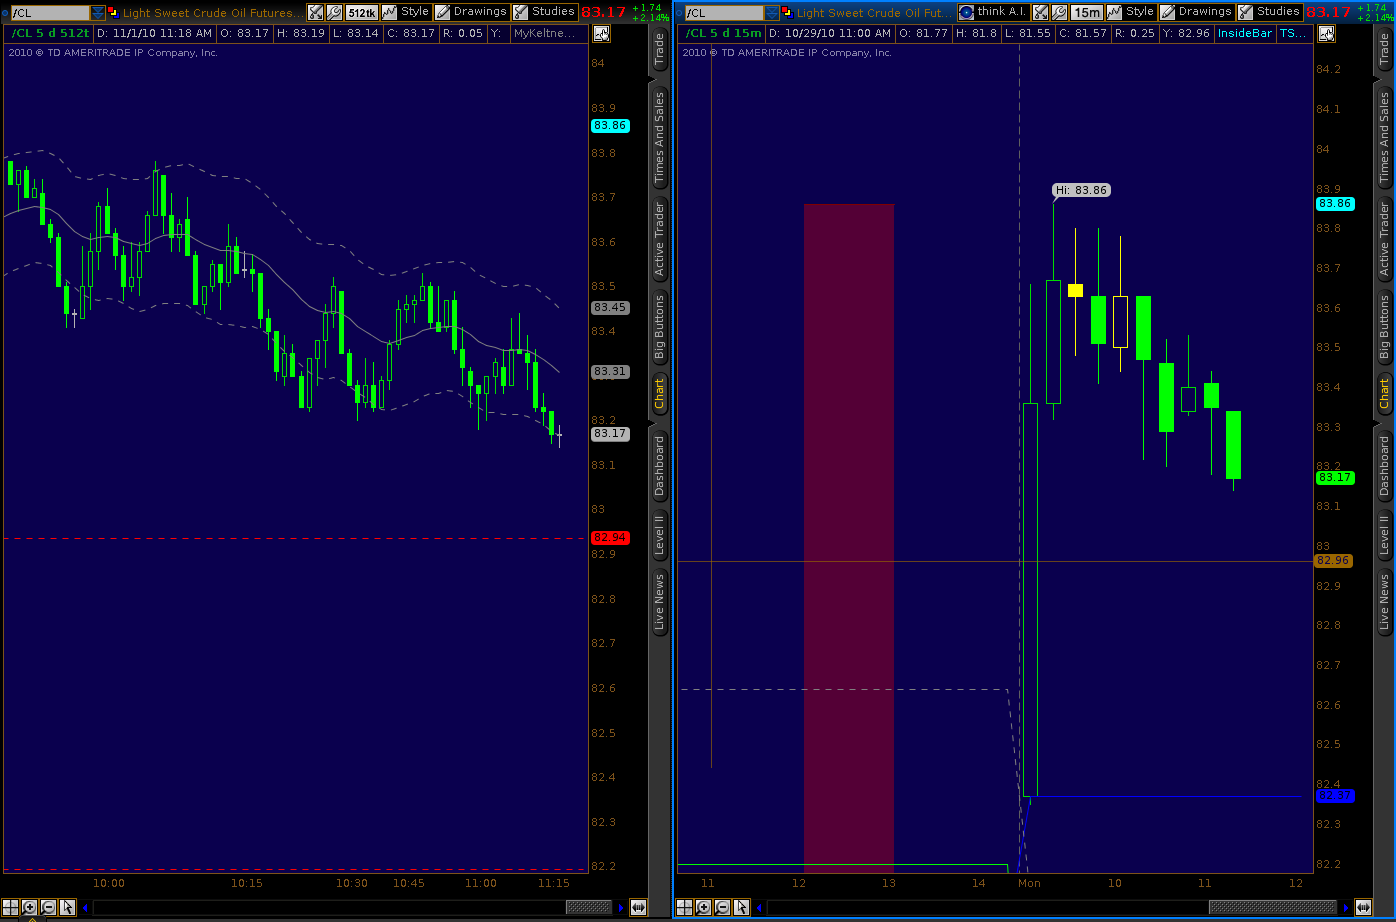
Task: Open Big Buttons tab on left panel
Action: click(659, 328)
